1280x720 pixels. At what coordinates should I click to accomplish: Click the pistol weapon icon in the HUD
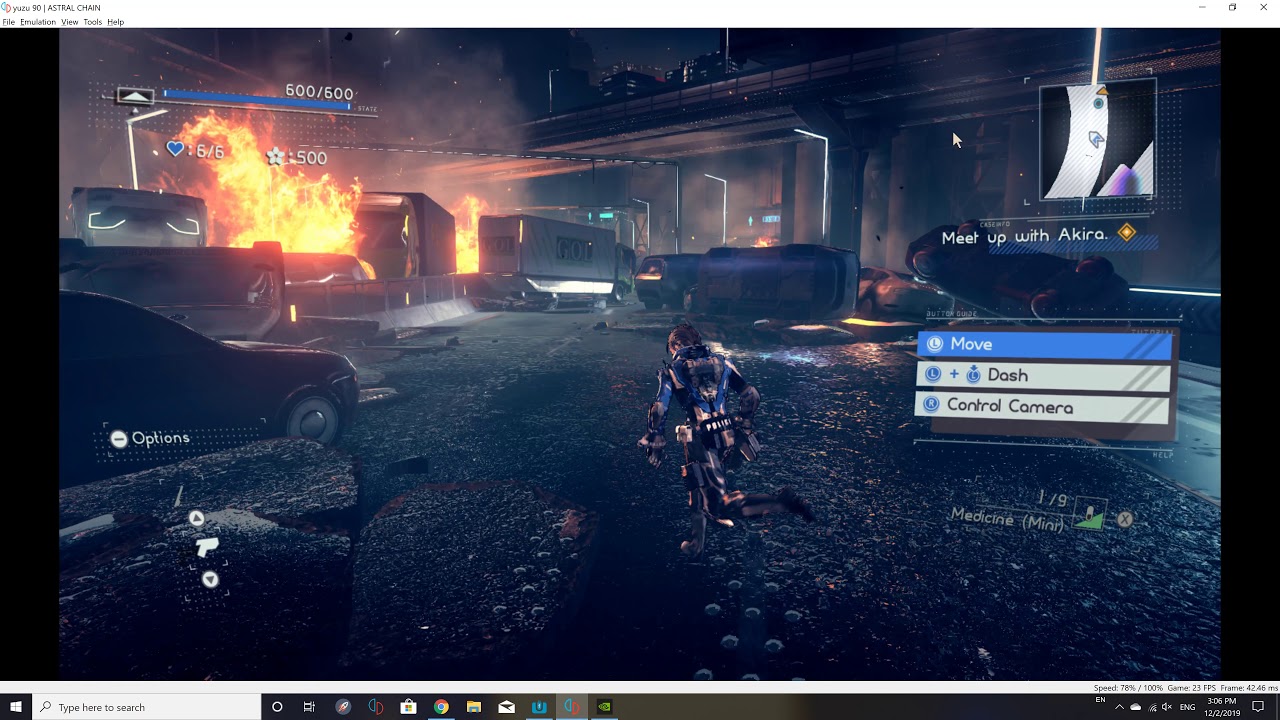[x=206, y=548]
